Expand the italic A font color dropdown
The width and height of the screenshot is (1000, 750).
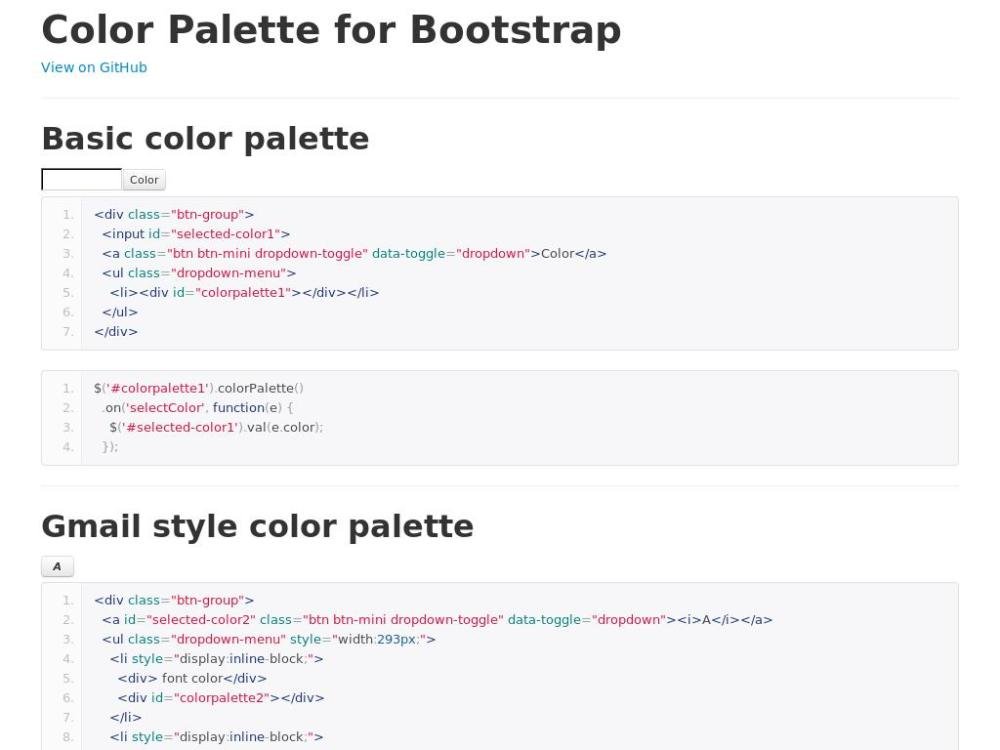(x=57, y=567)
